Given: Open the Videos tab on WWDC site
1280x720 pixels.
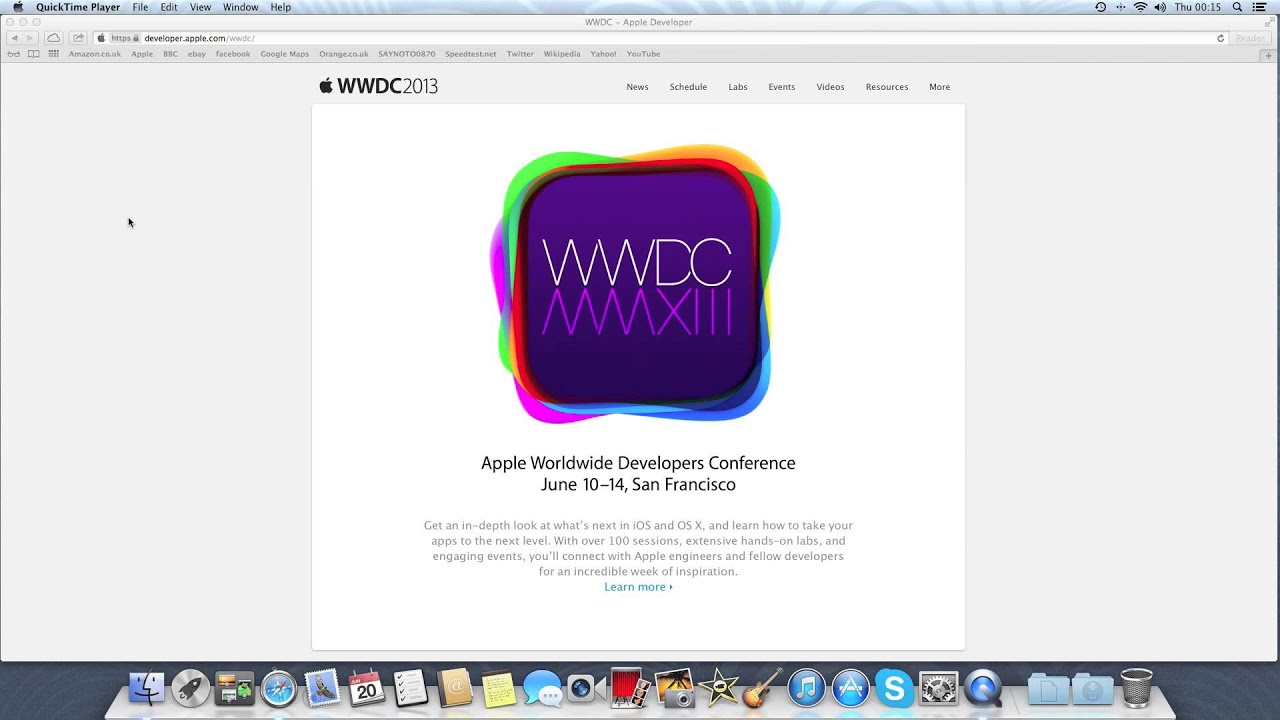Looking at the screenshot, I should tap(830, 87).
